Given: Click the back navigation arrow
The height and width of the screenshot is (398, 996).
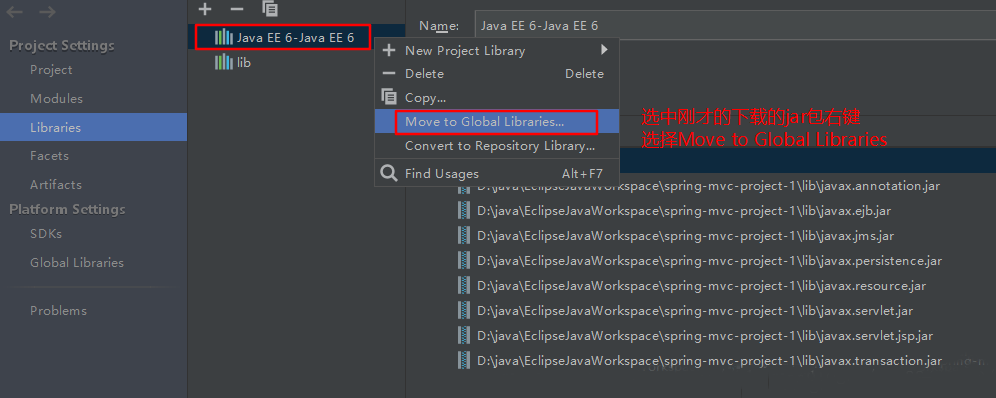Looking at the screenshot, I should click(x=15, y=12).
